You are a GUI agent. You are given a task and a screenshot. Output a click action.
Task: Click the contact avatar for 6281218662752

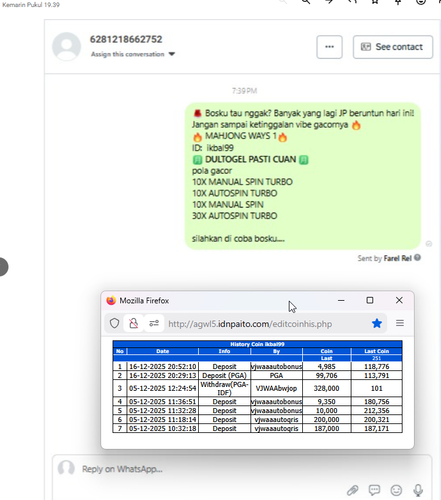click(67, 47)
